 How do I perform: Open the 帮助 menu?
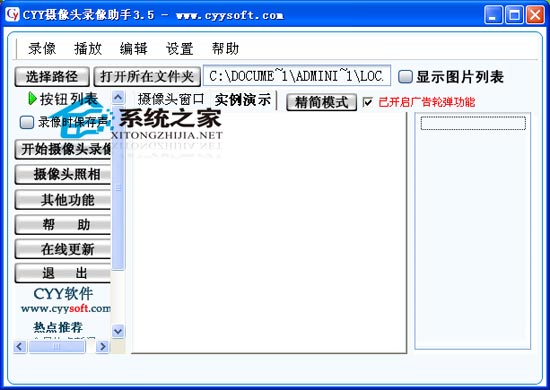coord(225,48)
